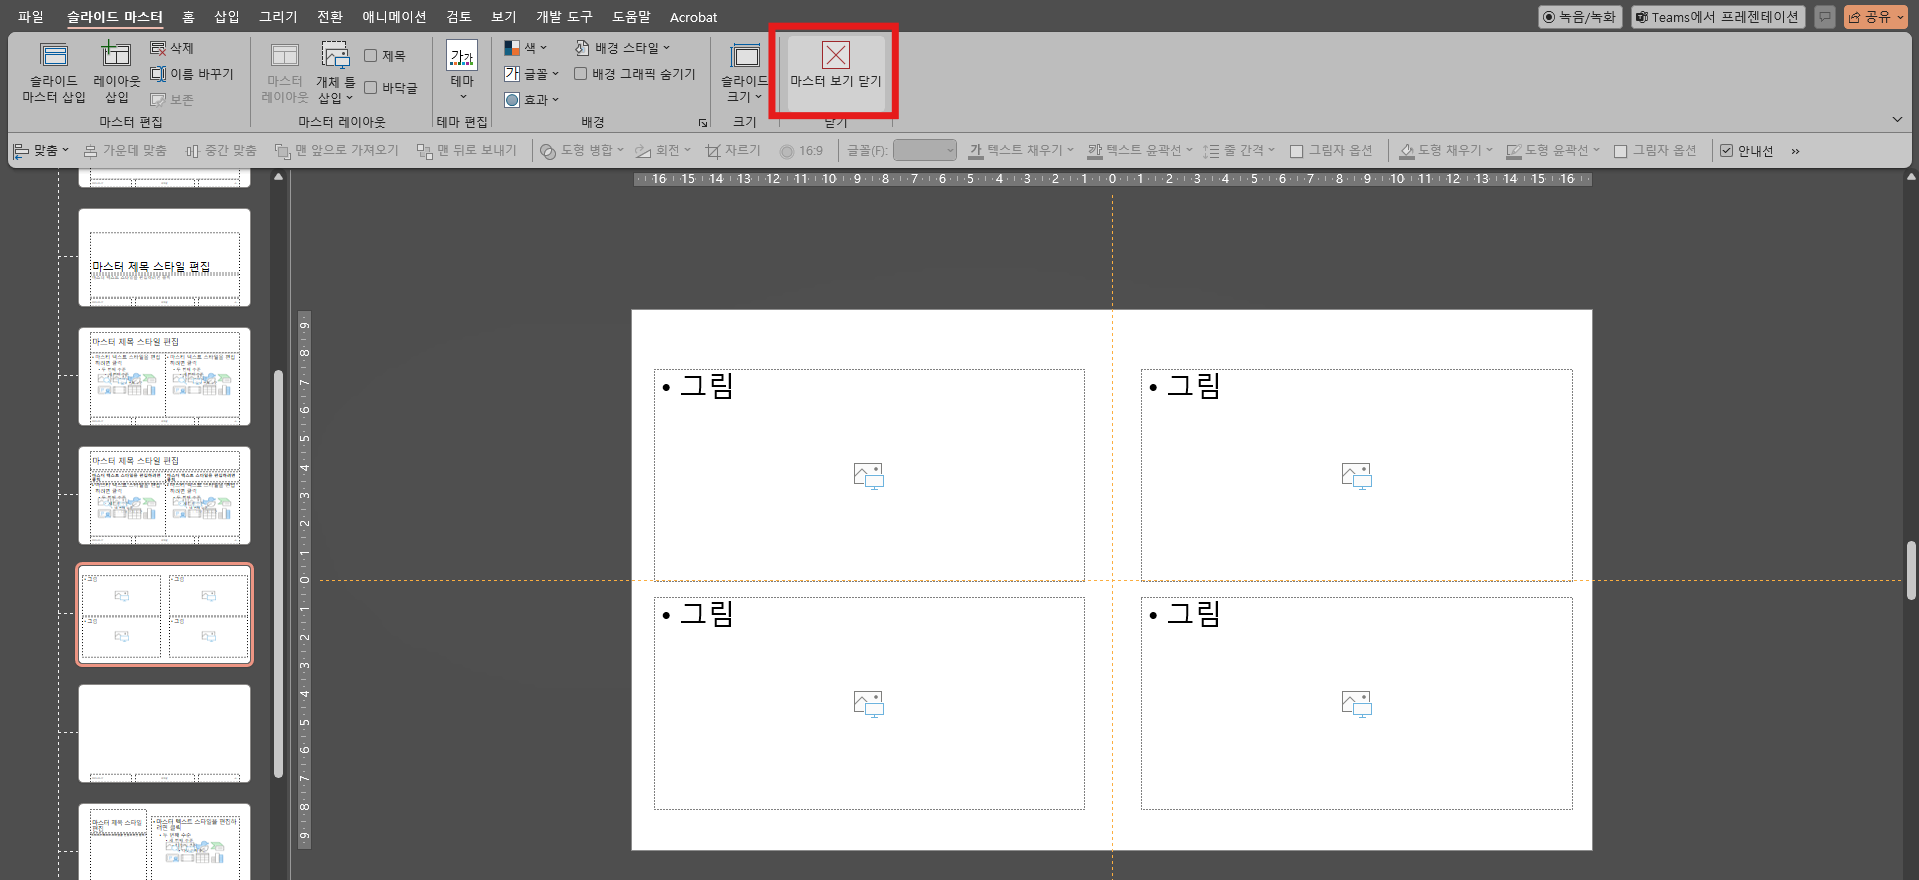
Task: Open the Acrobat tab
Action: [x=693, y=17]
